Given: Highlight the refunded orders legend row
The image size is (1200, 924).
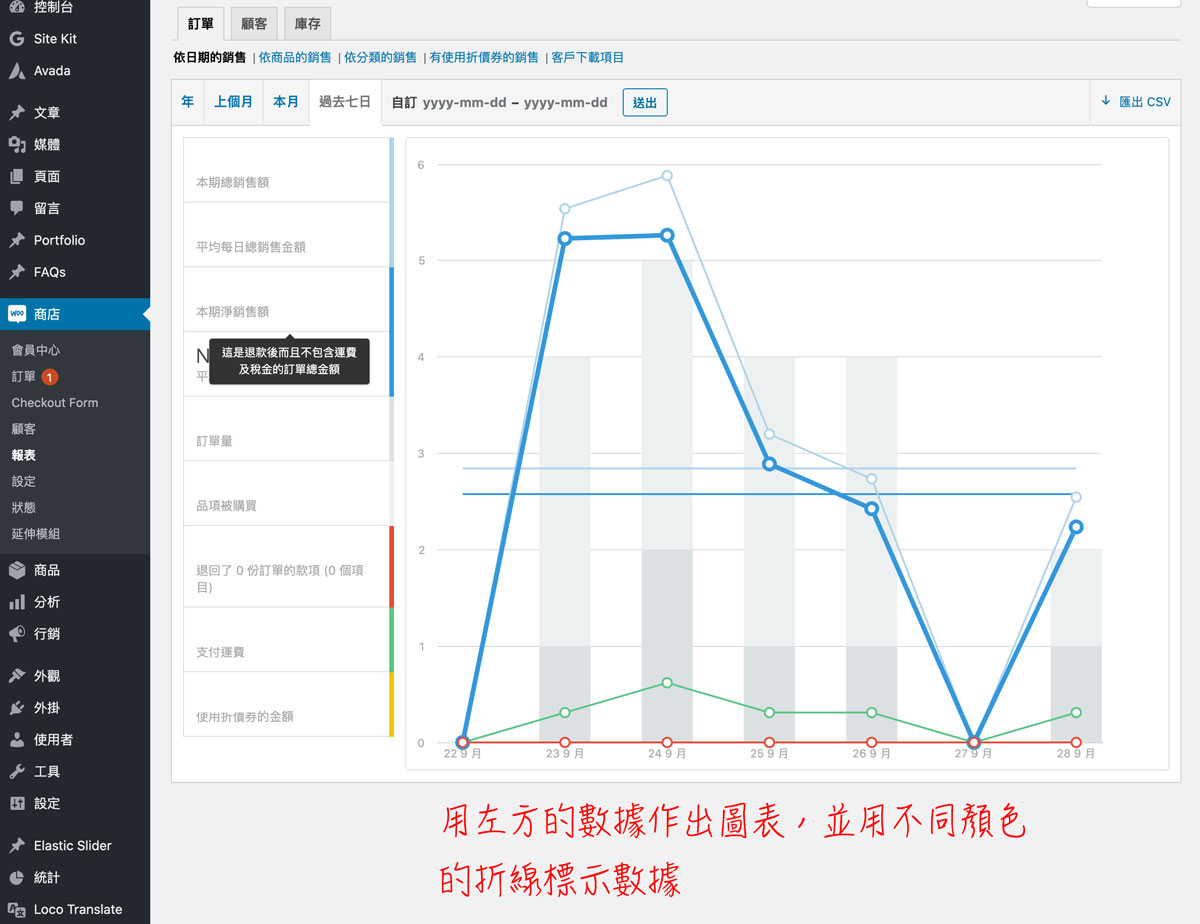Looking at the screenshot, I should pos(288,566).
